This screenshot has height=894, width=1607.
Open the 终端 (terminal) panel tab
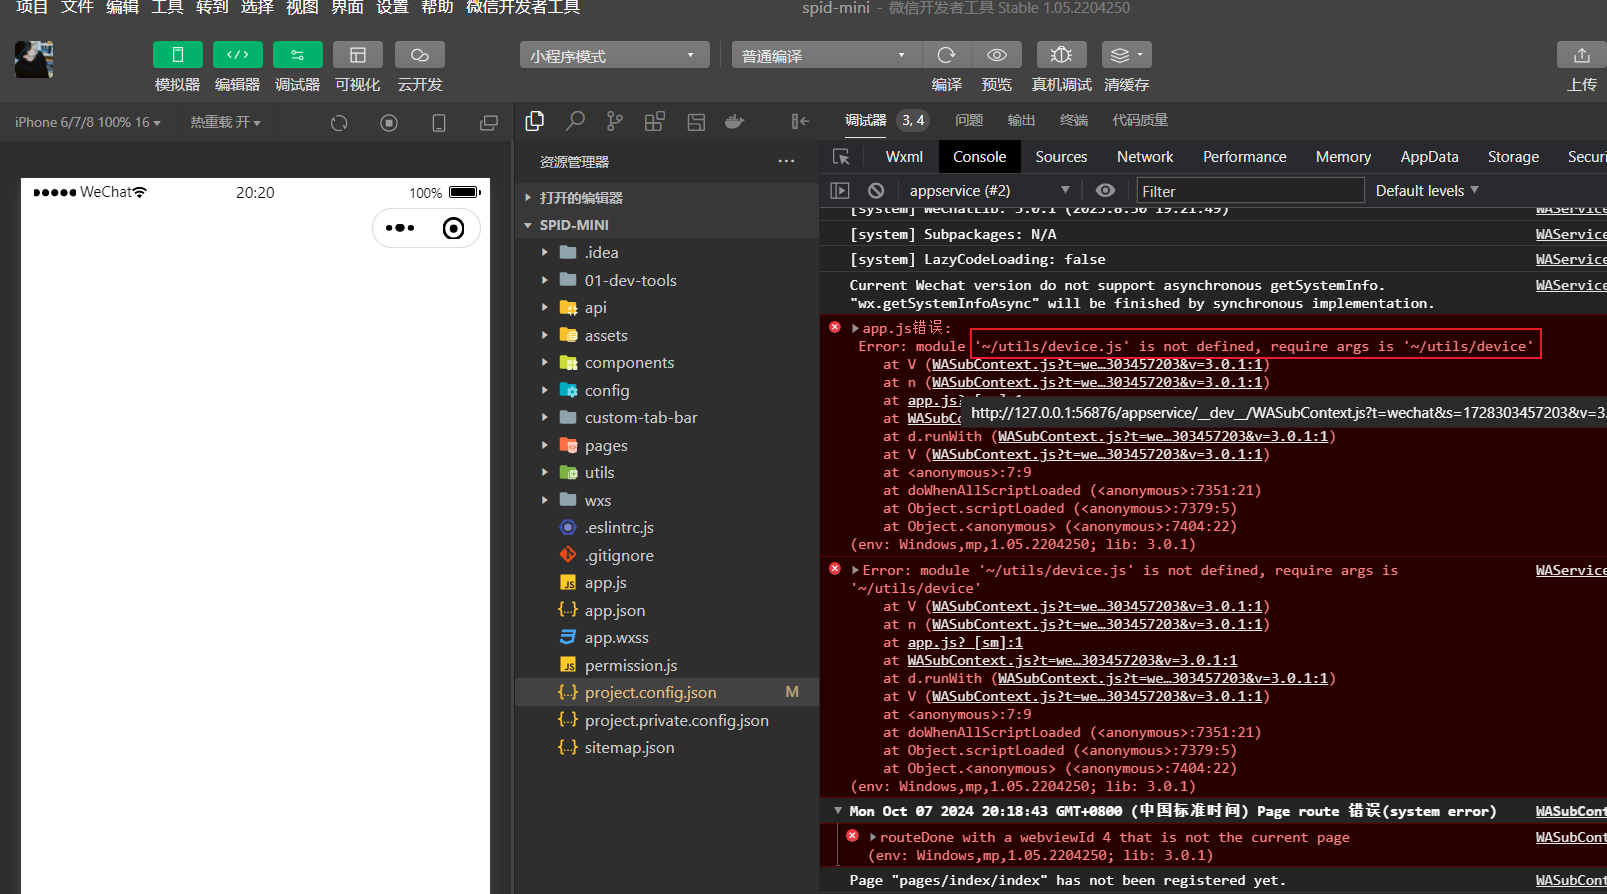[x=1074, y=120]
